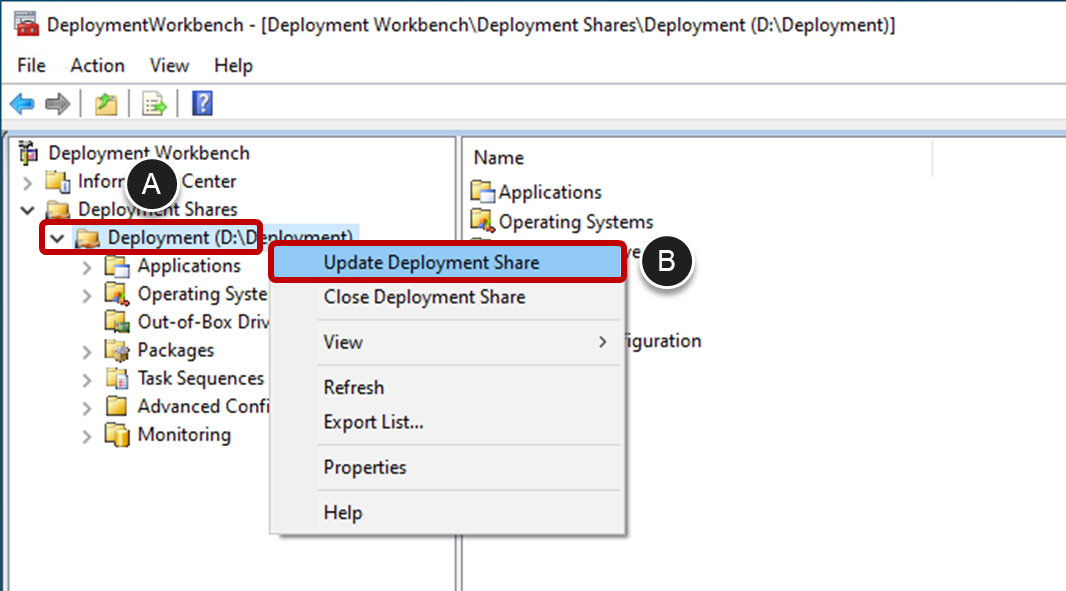Viewport: 1066px width, 591px height.
Task: Click the Up One Level folder icon
Action: [106, 104]
